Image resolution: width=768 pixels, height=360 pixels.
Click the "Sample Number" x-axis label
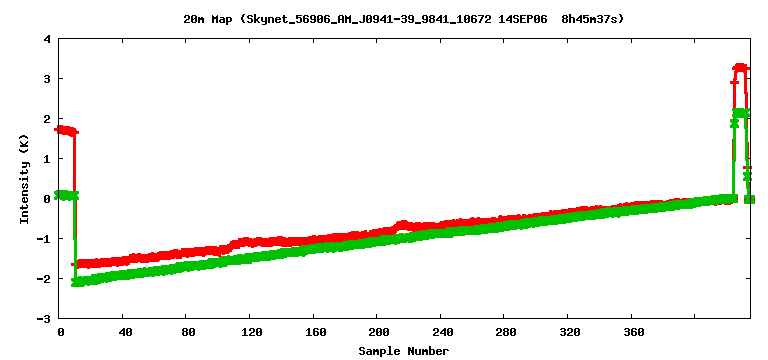tap(404, 351)
